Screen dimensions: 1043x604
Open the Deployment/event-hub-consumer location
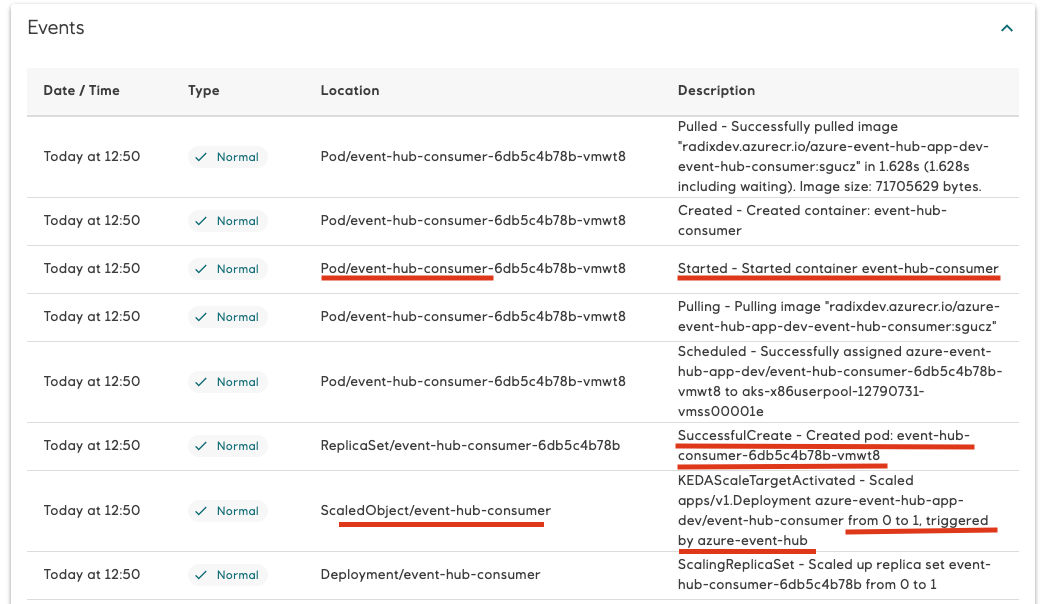click(430, 574)
